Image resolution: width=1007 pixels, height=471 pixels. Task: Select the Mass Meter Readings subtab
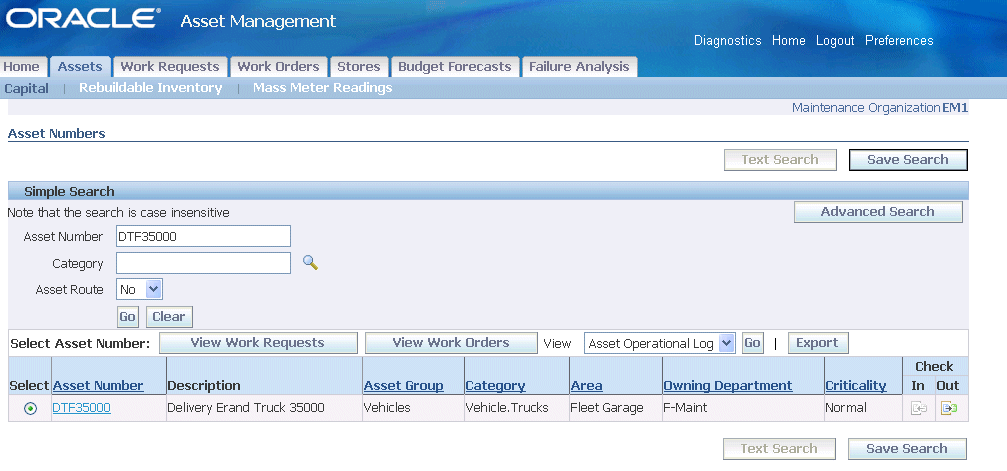pyautogui.click(x=322, y=88)
